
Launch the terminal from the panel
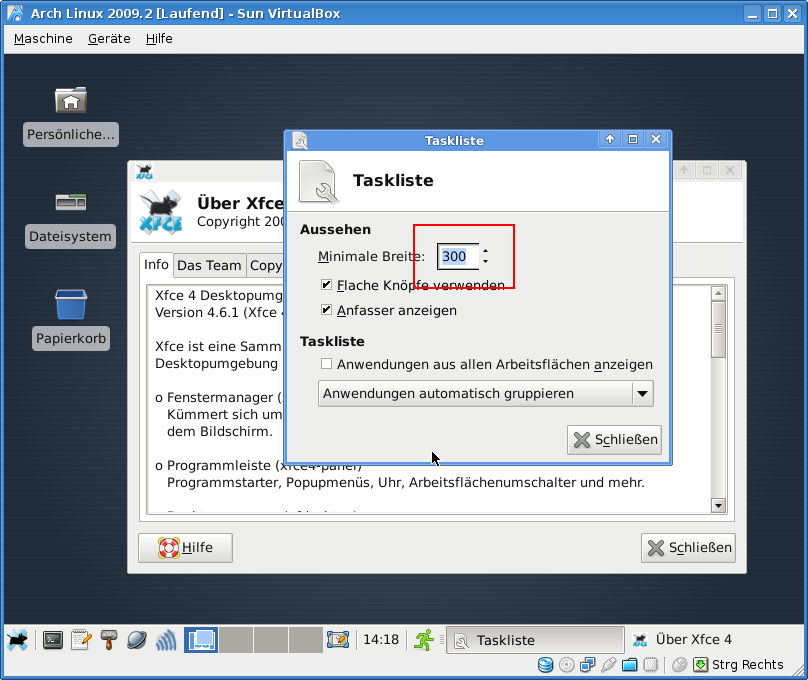coord(53,640)
